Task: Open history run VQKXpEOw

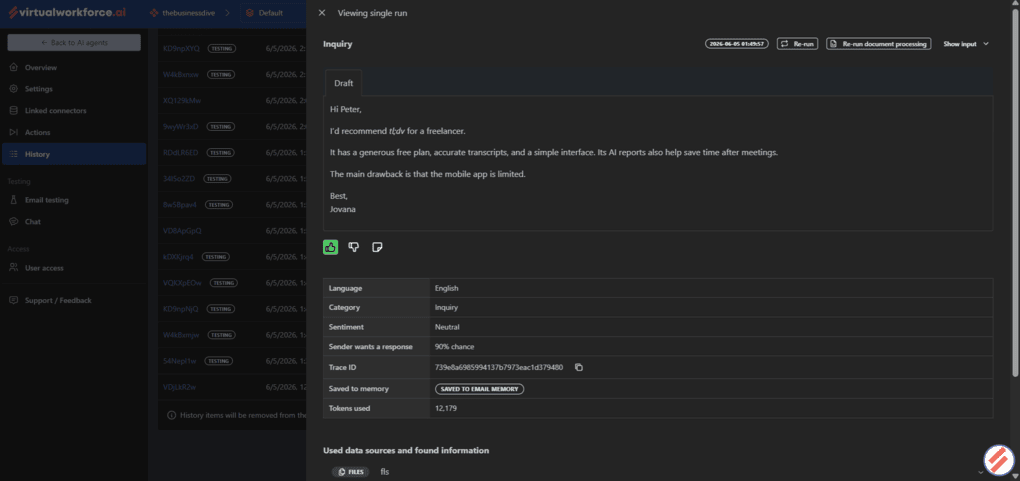Action: (x=183, y=282)
